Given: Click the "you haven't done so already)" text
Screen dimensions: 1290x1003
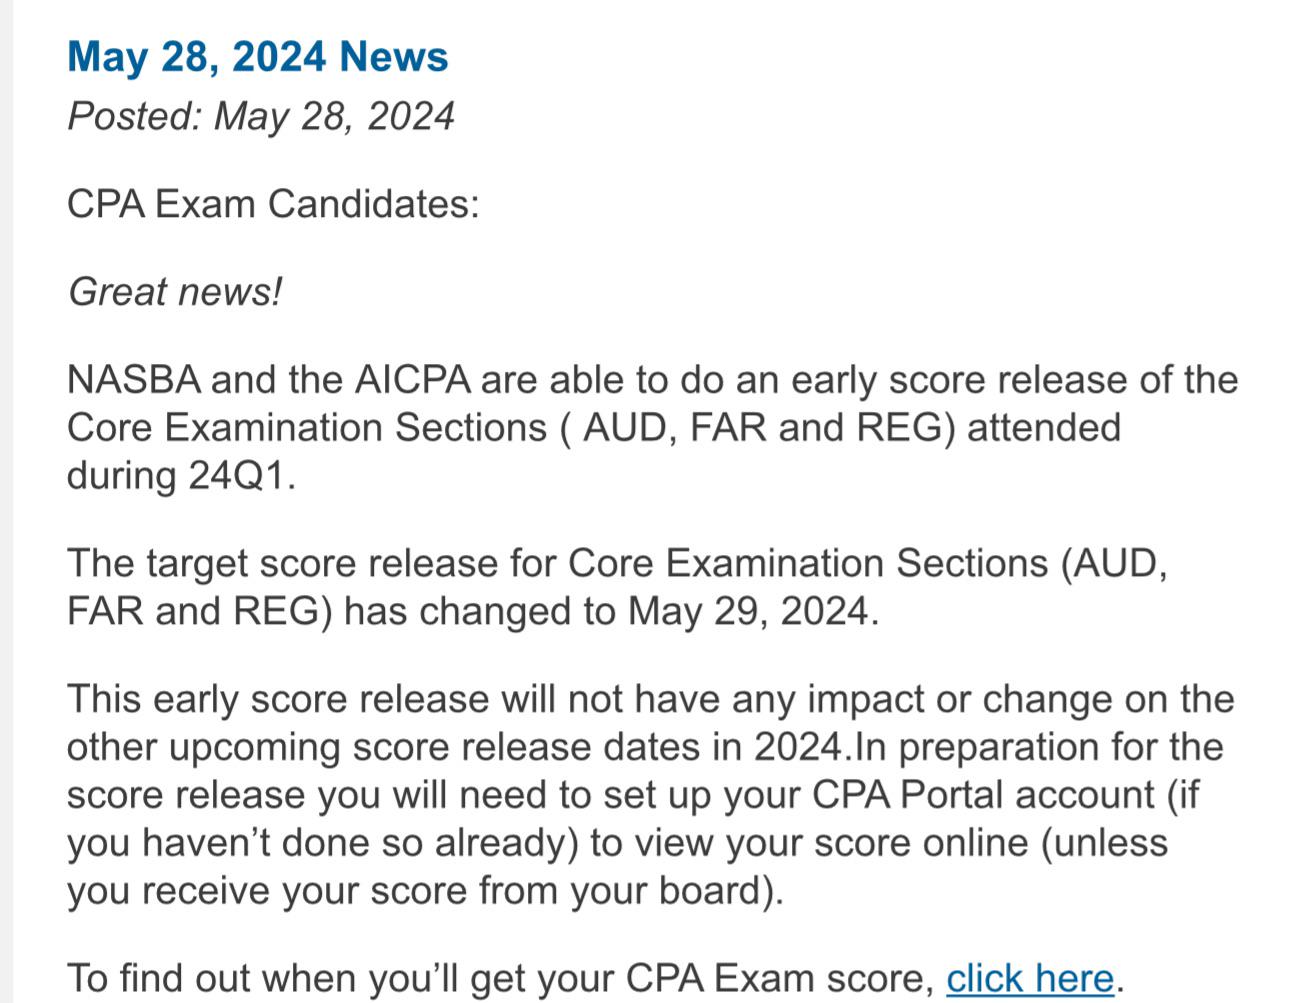Looking at the screenshot, I should click(323, 843).
